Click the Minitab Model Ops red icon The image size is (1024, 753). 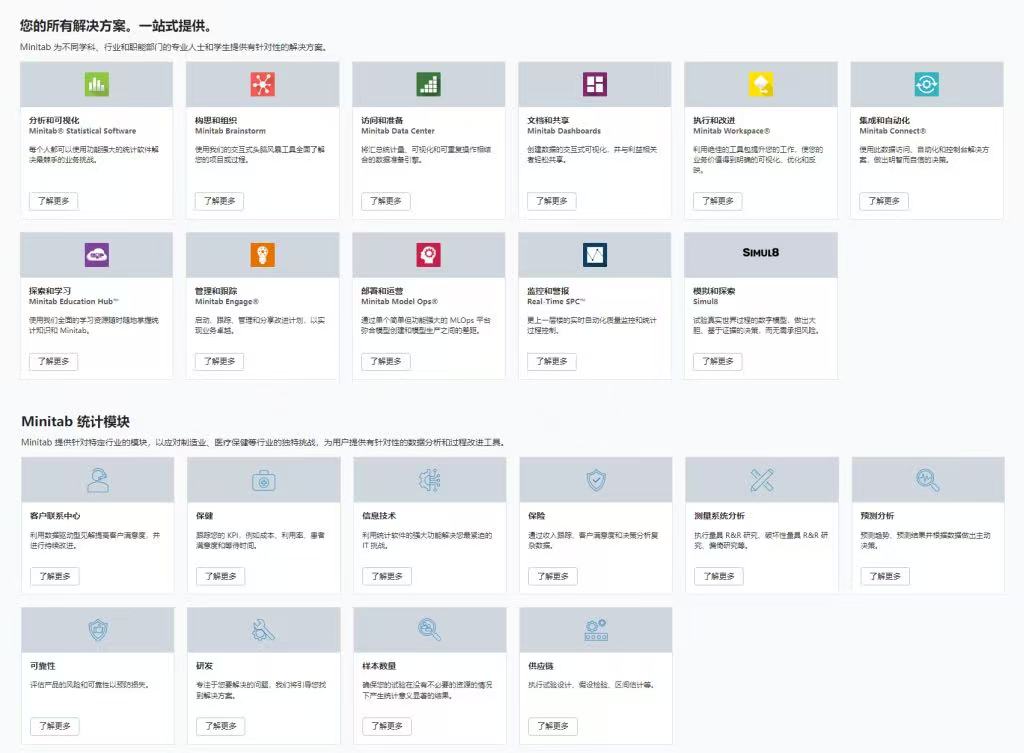pos(428,255)
